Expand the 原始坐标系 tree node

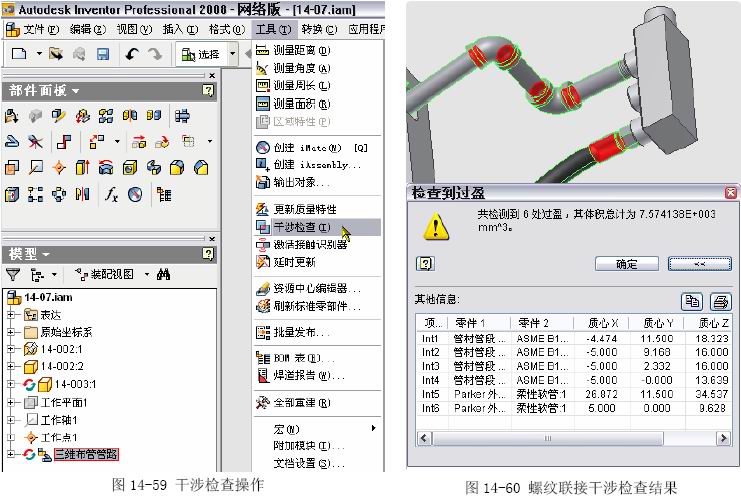point(10,332)
